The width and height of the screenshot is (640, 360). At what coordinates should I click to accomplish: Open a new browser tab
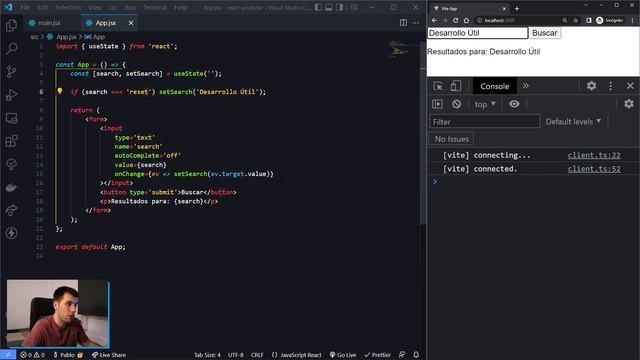point(517,8)
